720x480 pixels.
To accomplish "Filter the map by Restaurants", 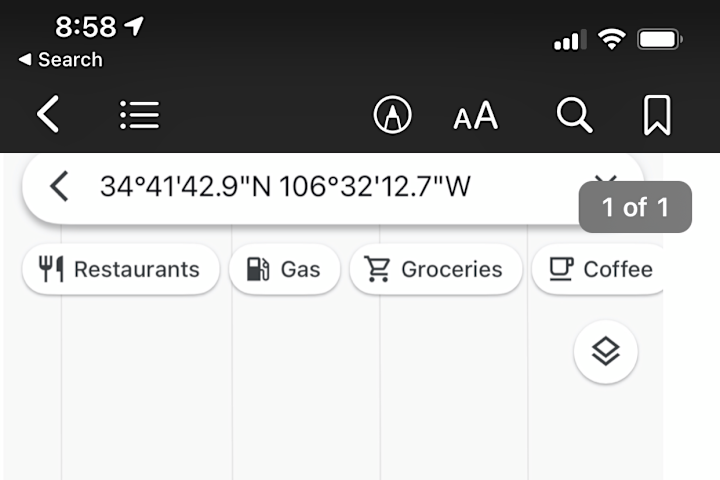I will (x=121, y=269).
